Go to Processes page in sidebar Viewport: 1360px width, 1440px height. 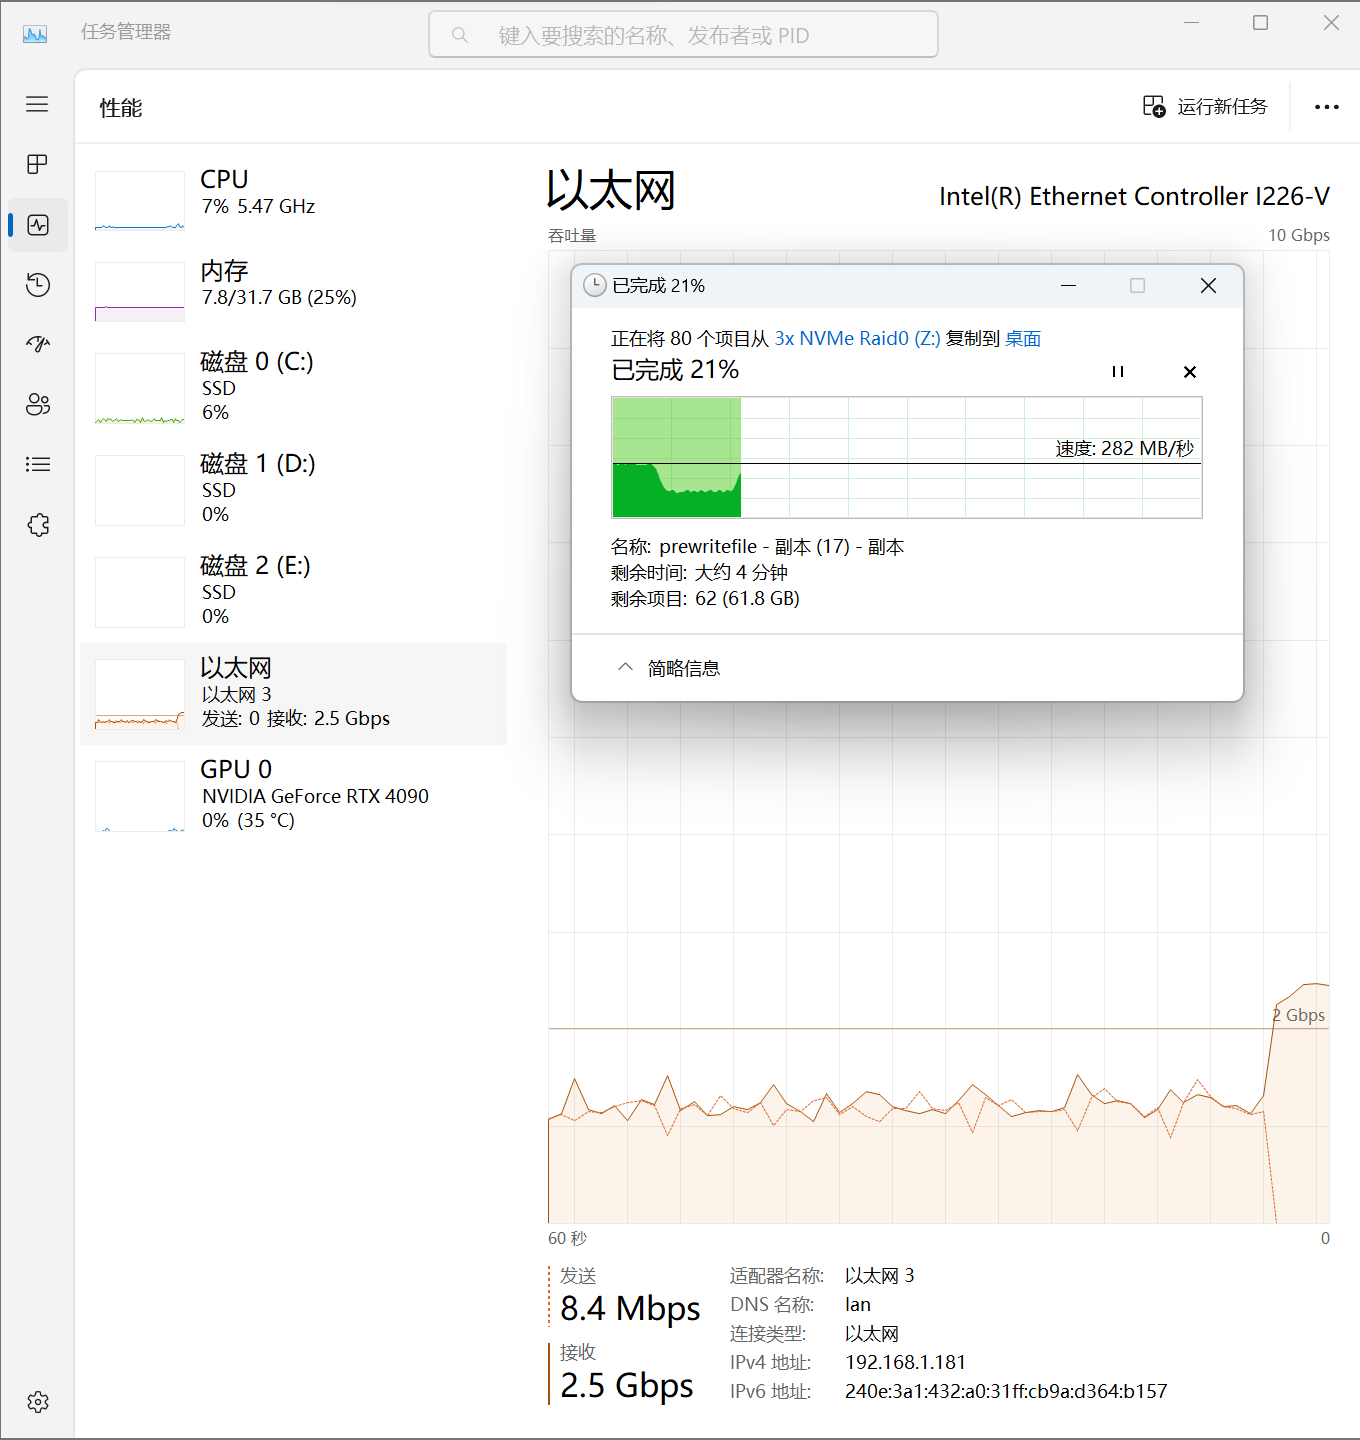click(x=37, y=164)
